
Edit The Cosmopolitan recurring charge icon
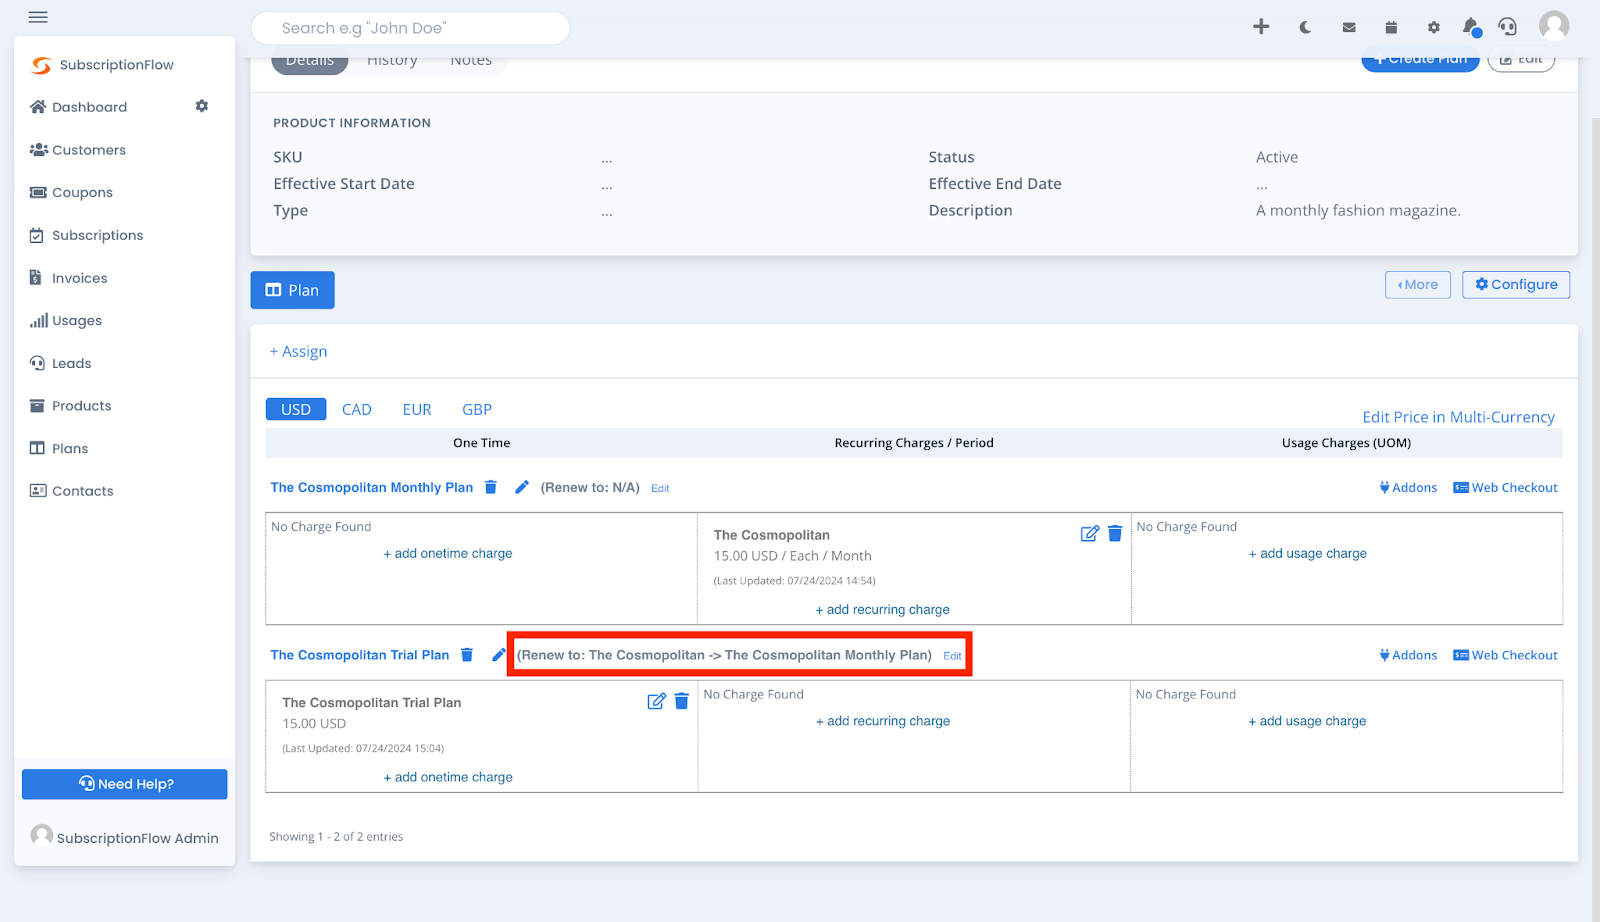click(1090, 534)
